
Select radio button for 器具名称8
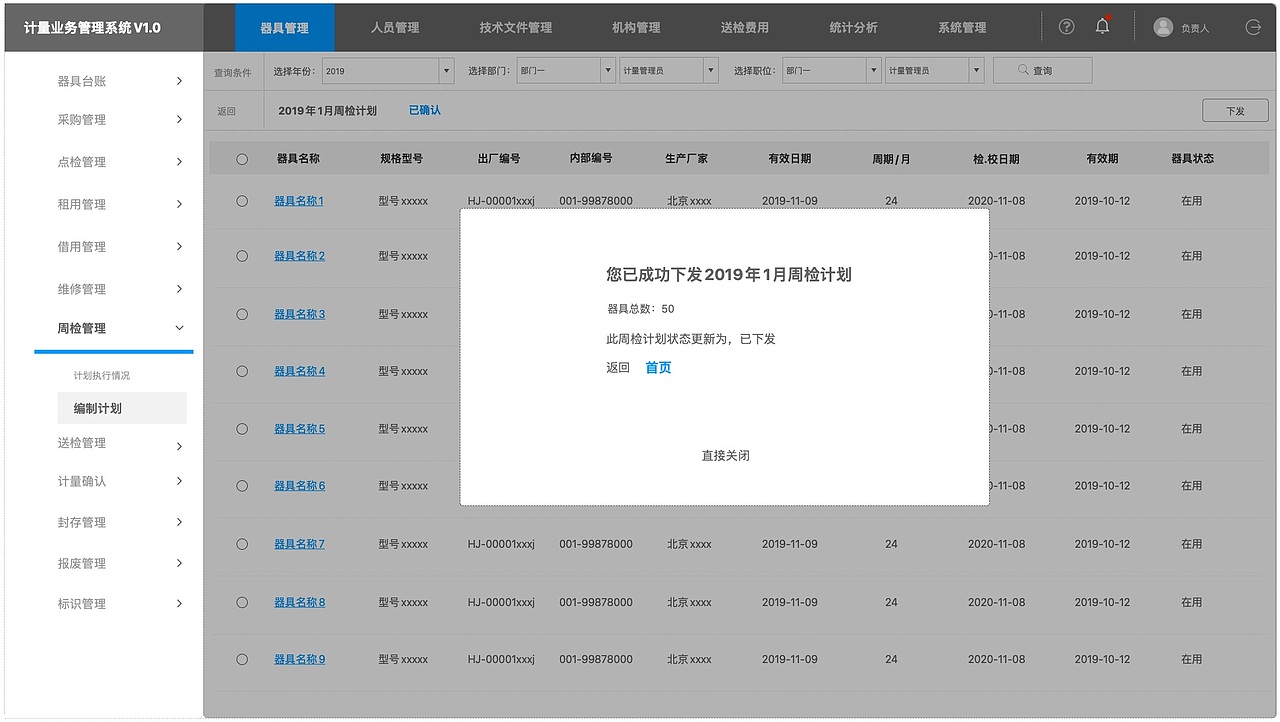(x=242, y=602)
